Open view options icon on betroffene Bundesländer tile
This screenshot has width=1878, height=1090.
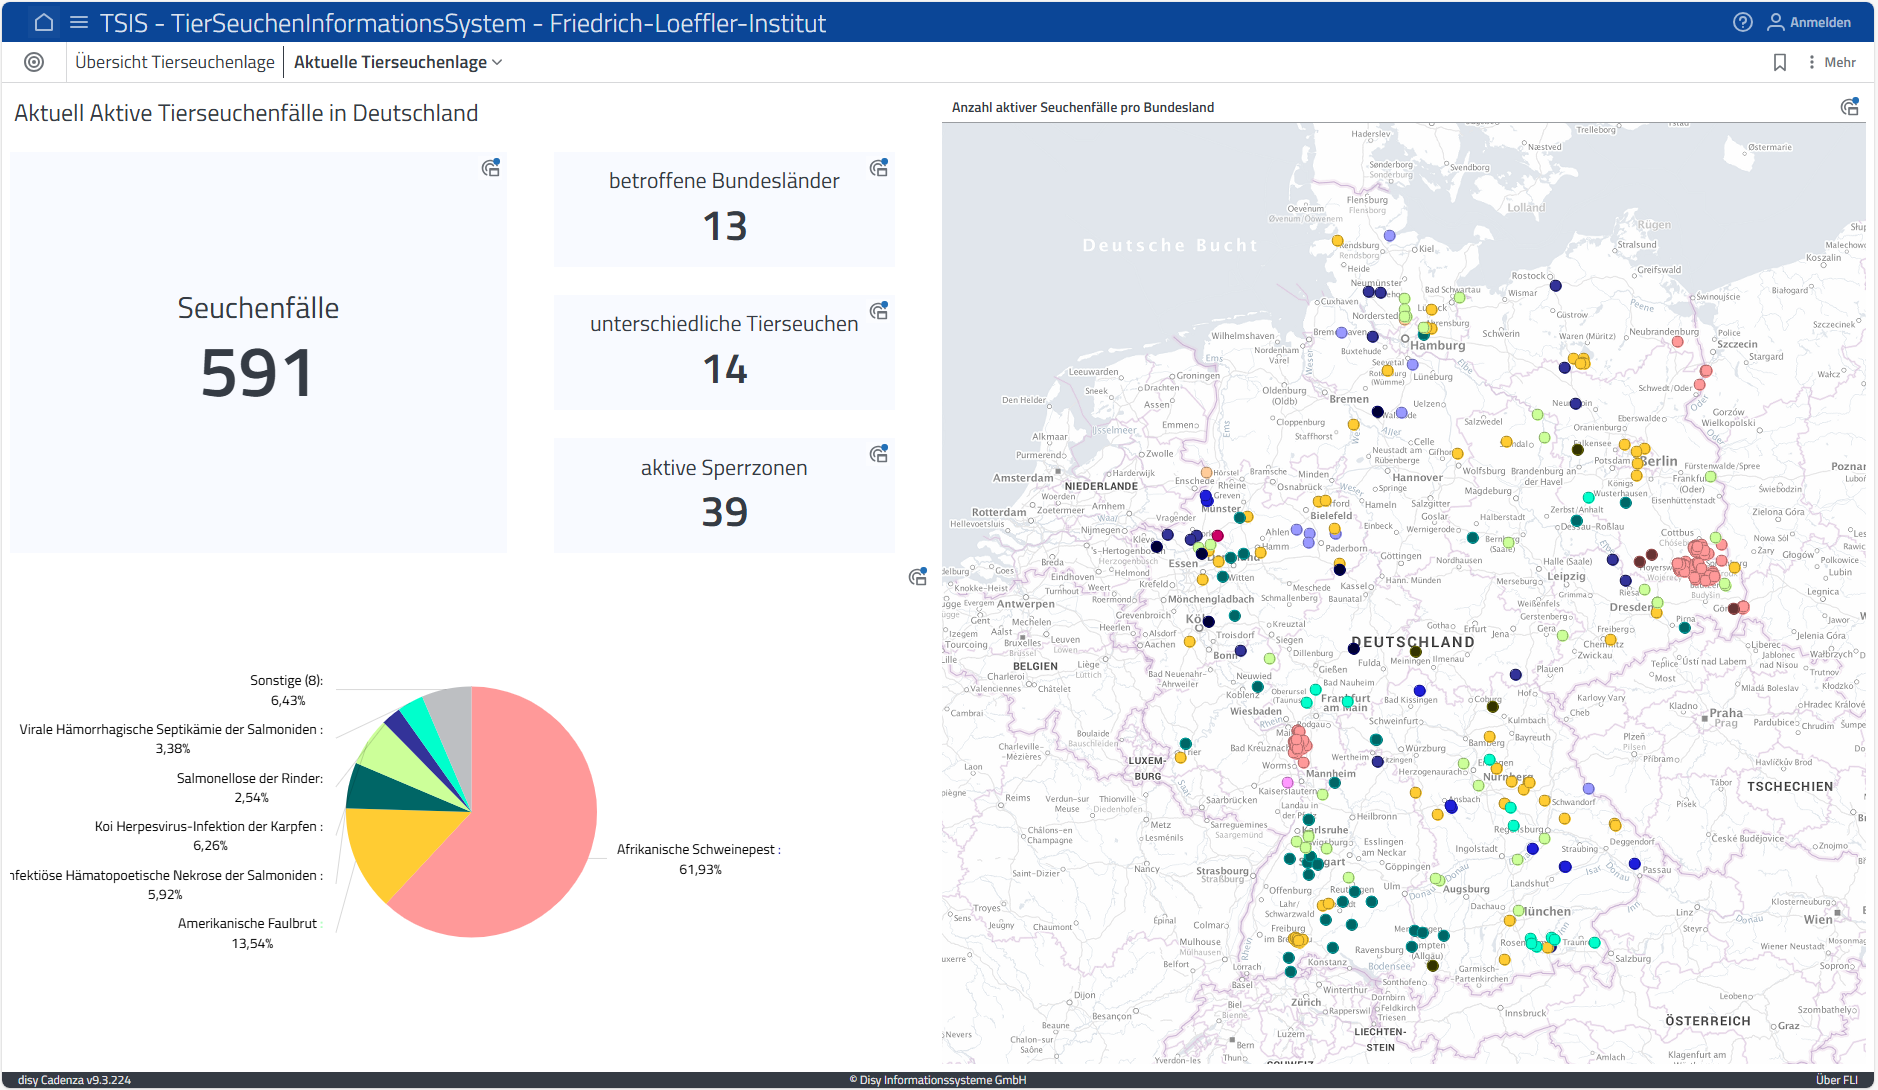(x=878, y=168)
